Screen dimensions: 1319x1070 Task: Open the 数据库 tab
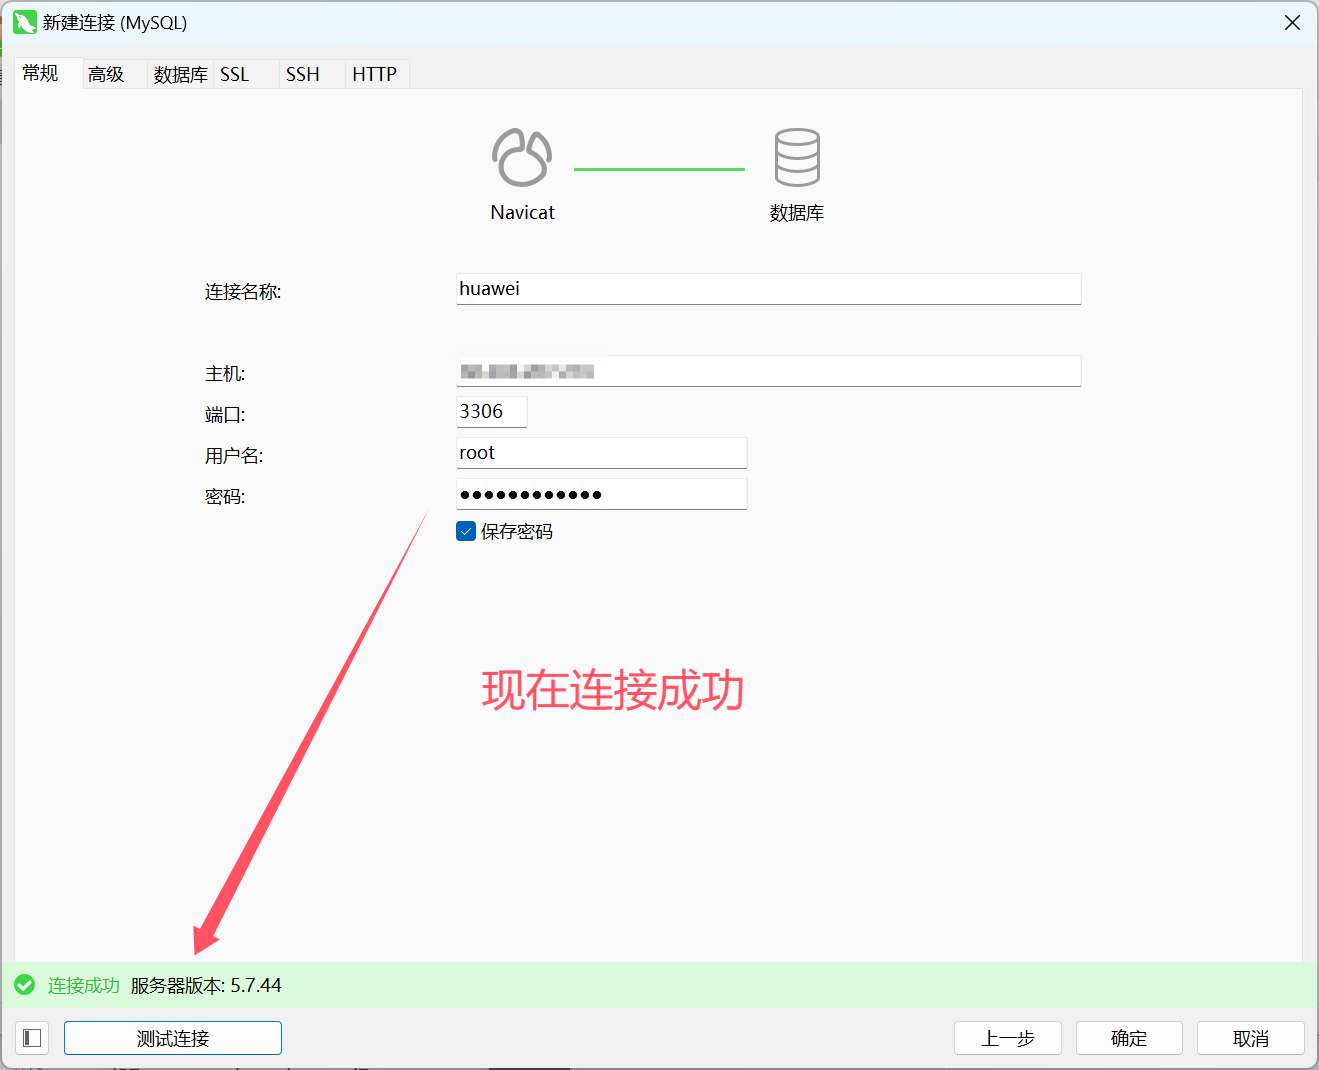click(181, 74)
